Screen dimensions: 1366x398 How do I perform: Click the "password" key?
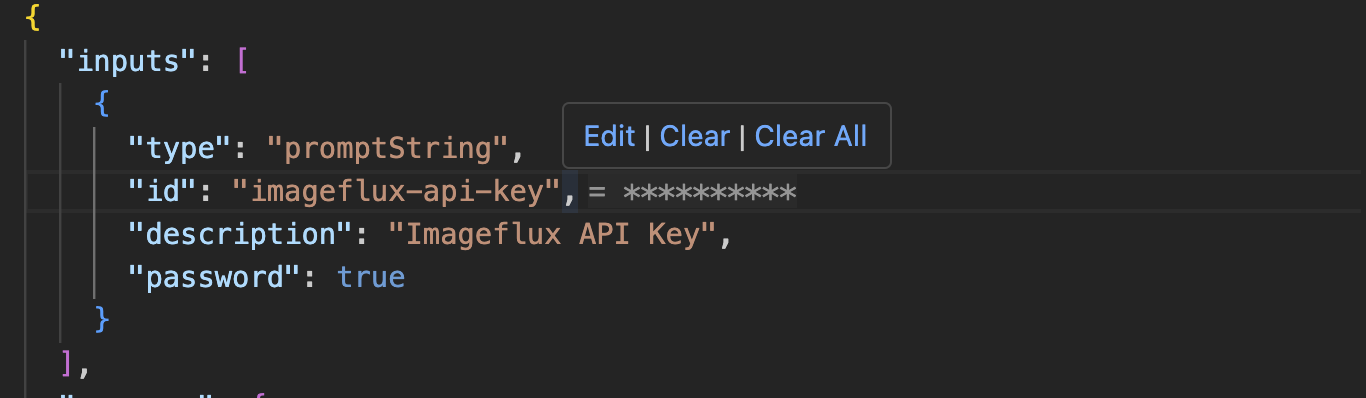click(x=215, y=277)
